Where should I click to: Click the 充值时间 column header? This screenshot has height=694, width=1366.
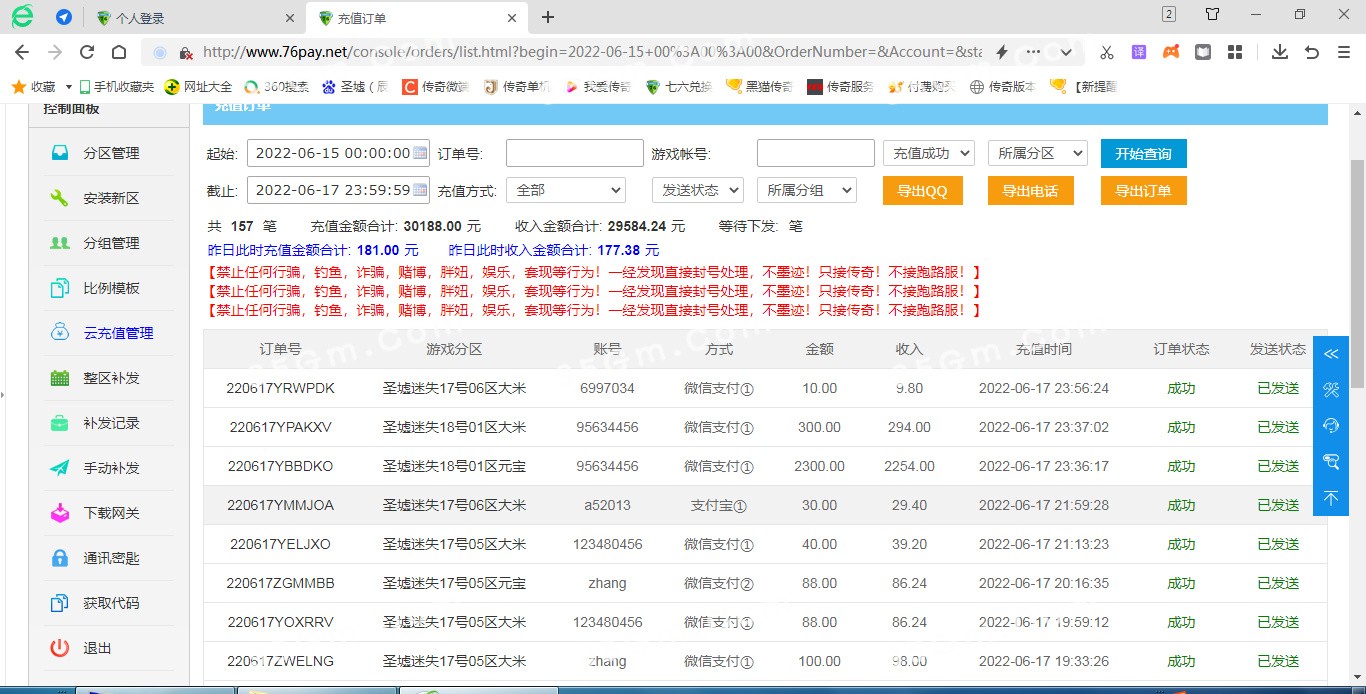(1043, 349)
